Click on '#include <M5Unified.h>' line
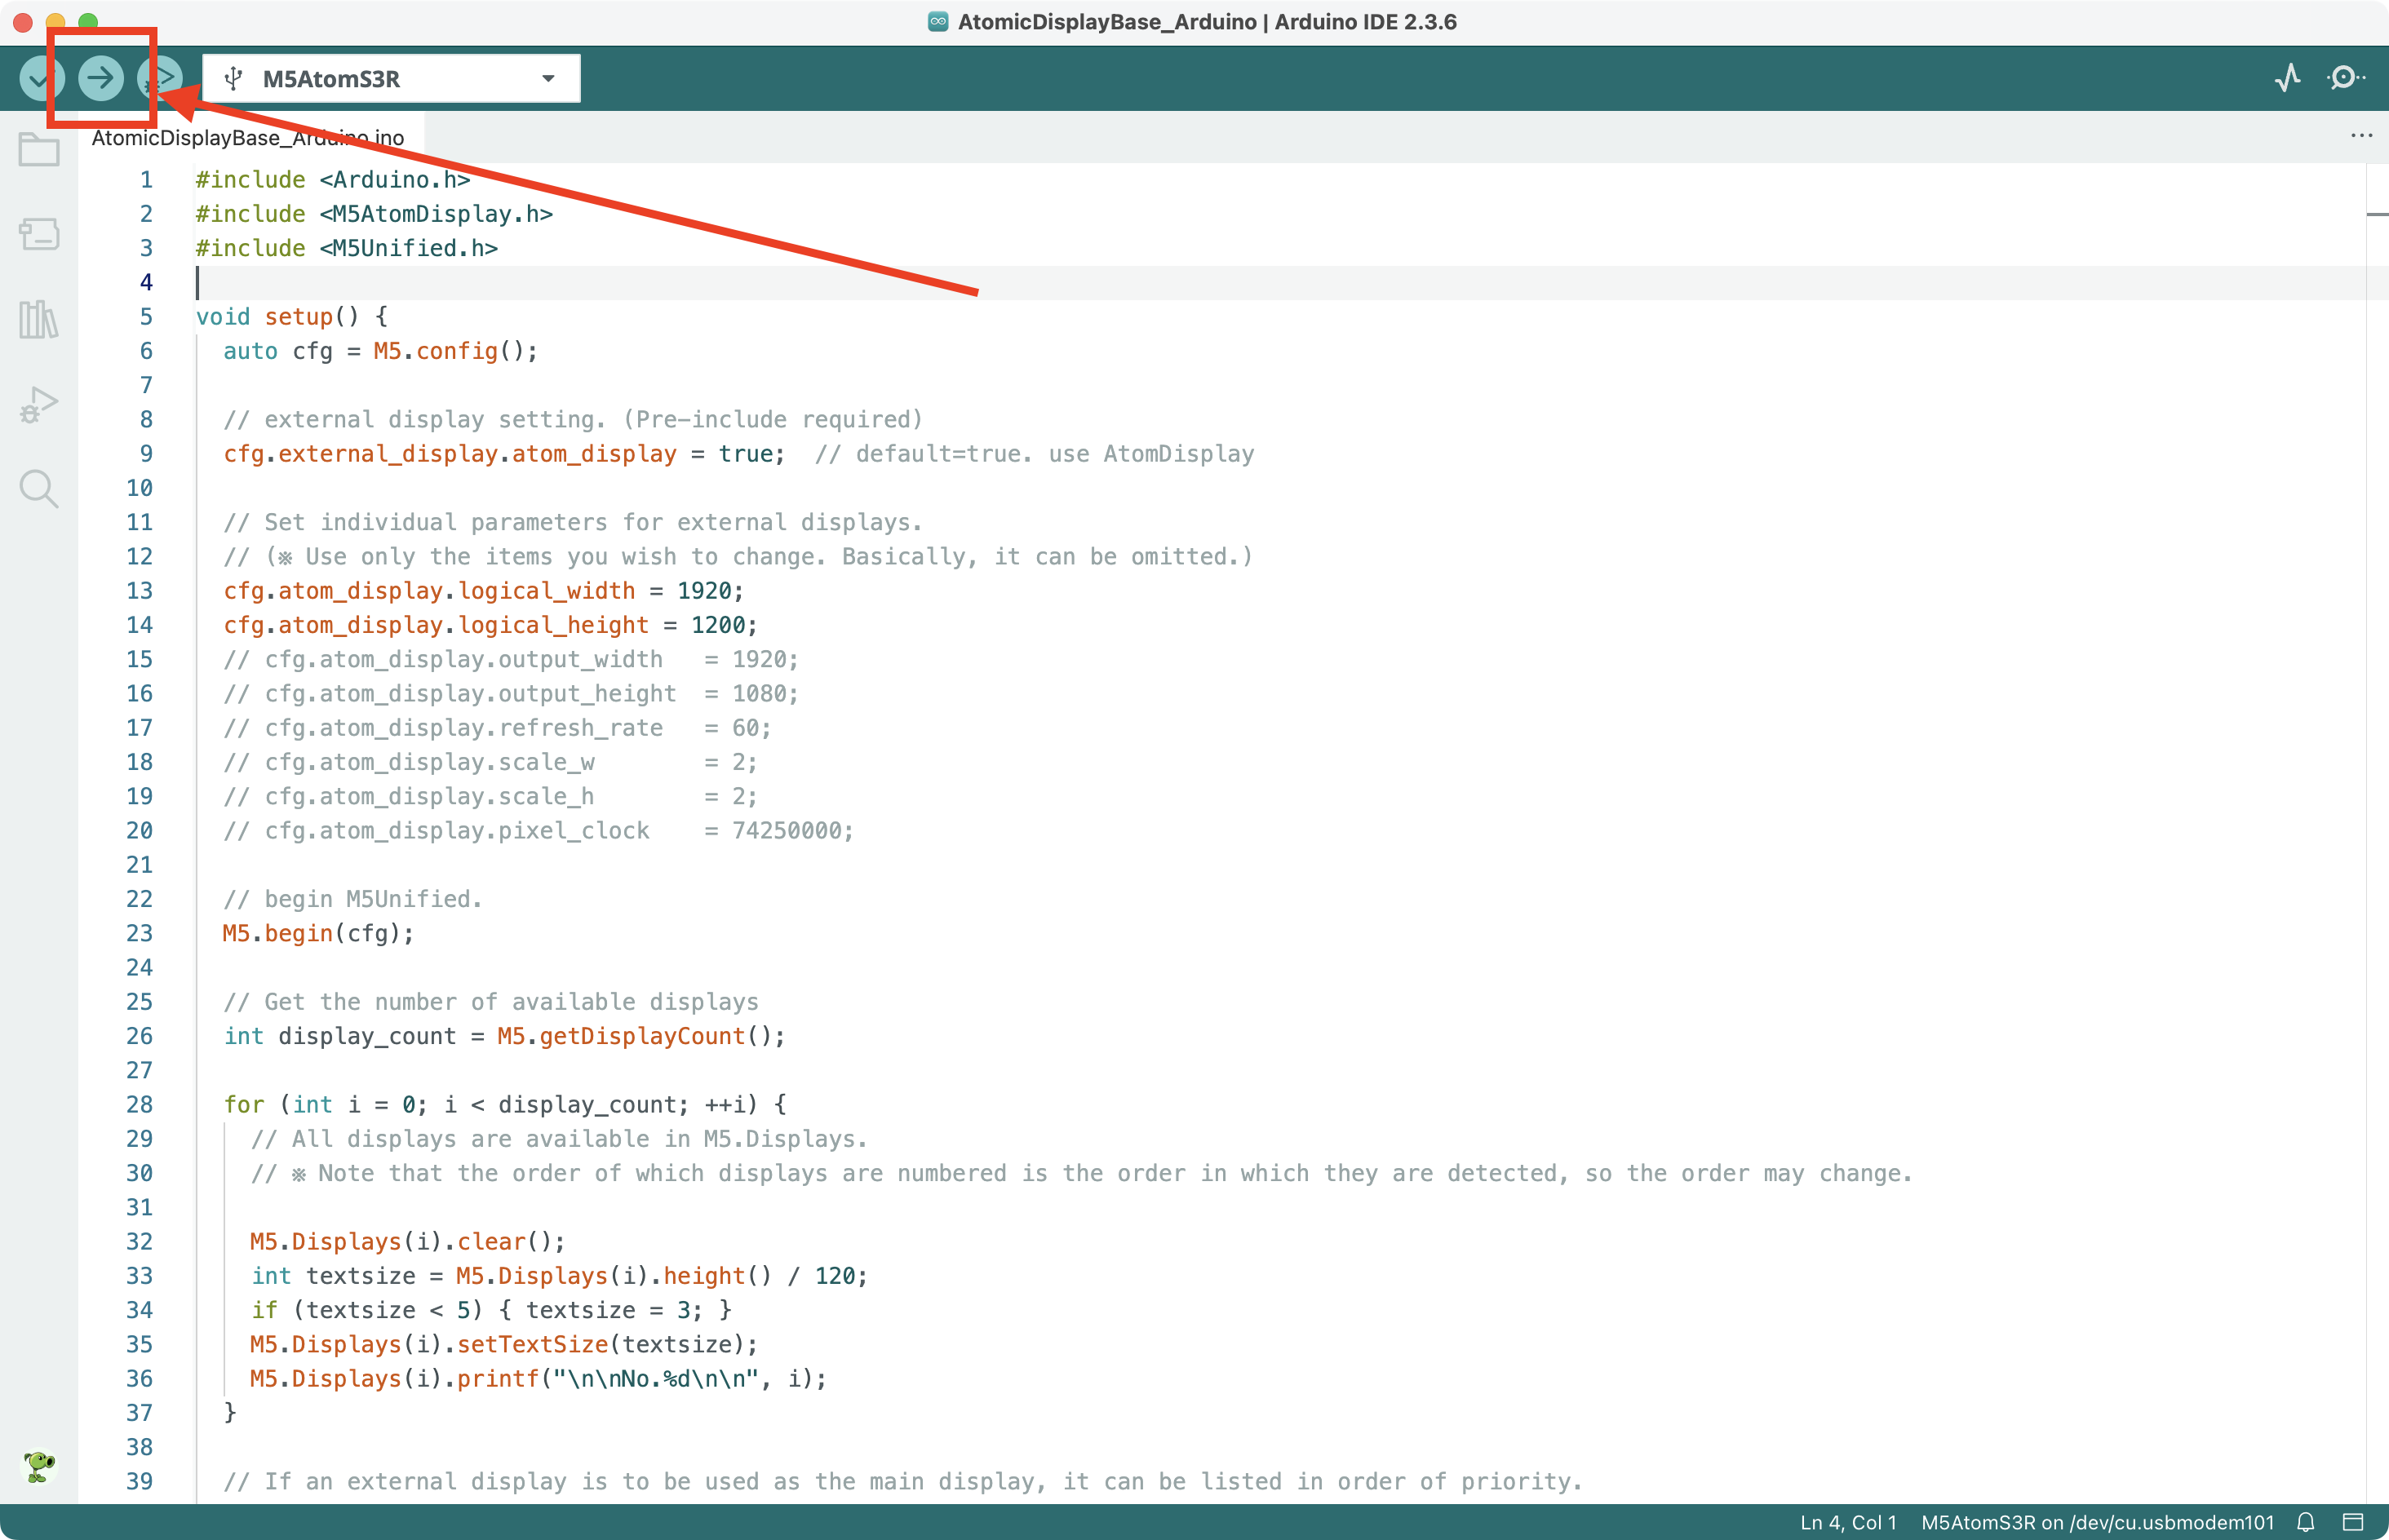Image resolution: width=2389 pixels, height=1540 pixels. pyautogui.click(x=346, y=248)
